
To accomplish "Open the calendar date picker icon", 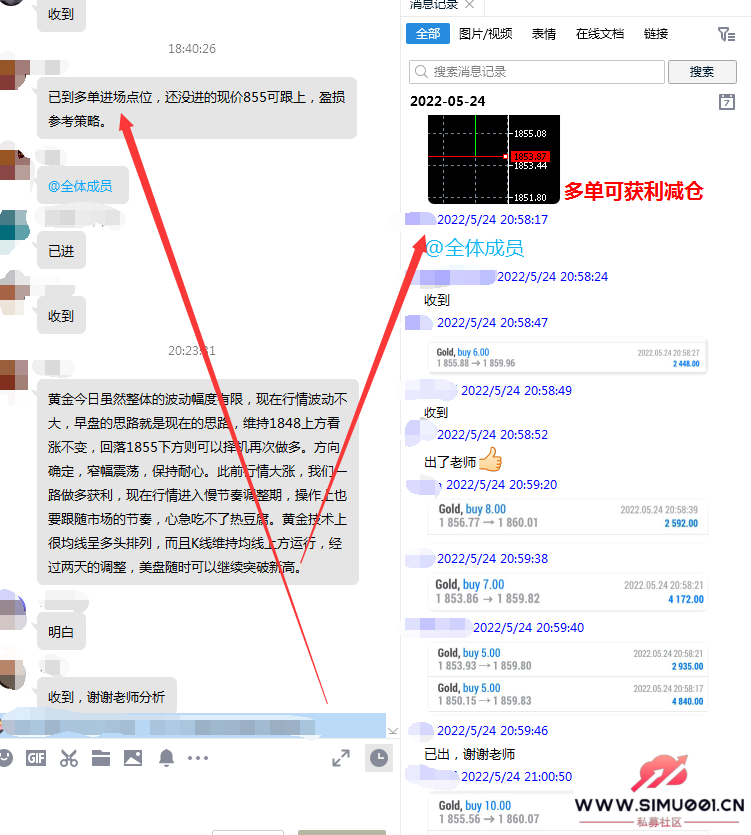I will [727, 102].
